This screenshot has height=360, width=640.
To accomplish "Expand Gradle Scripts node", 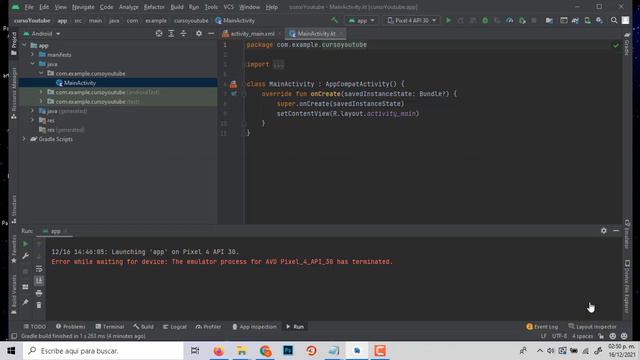I will (x=24, y=139).
